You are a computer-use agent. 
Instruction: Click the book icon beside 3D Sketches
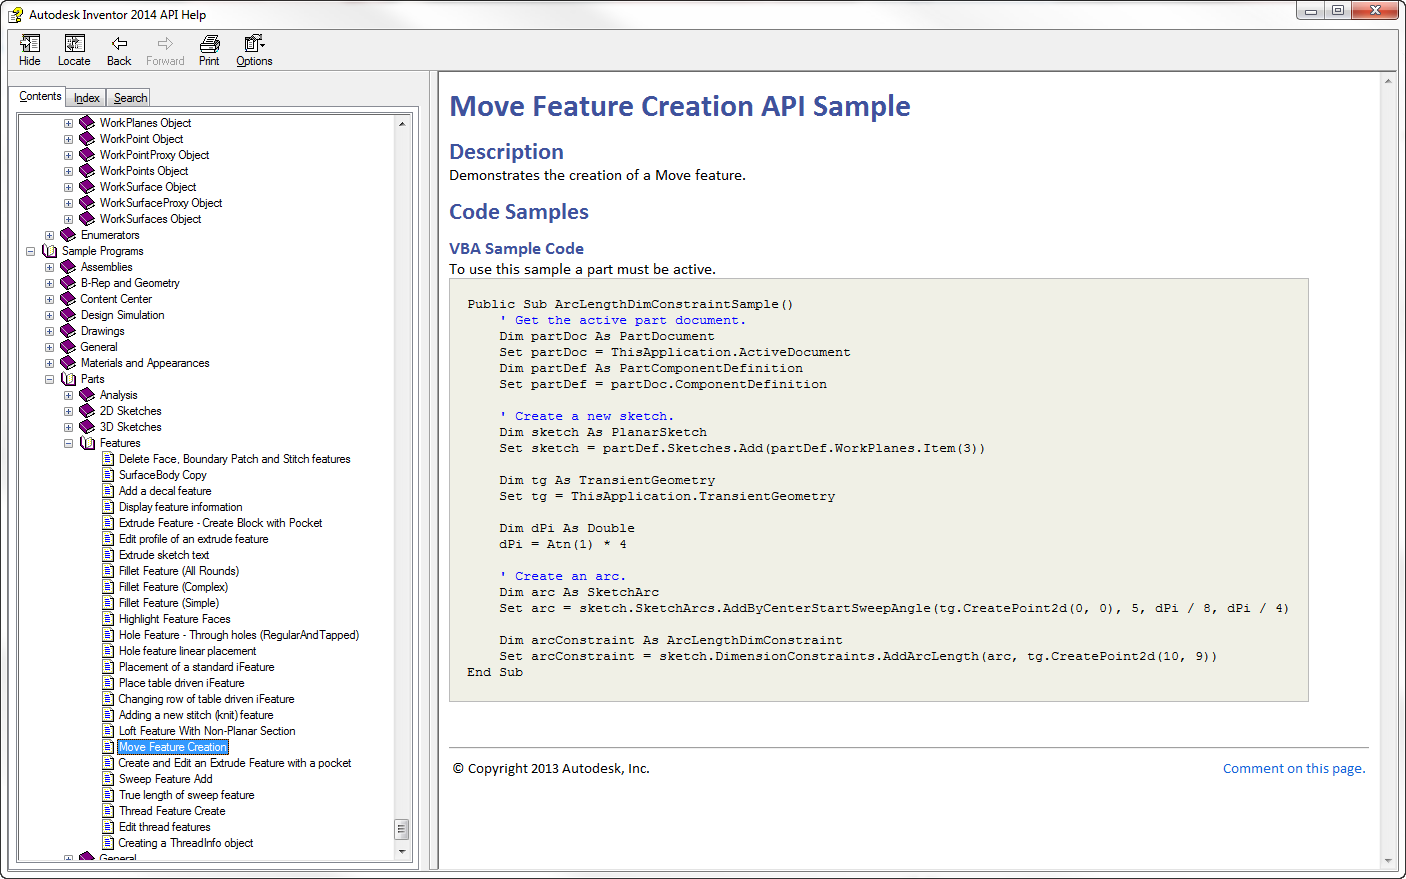click(87, 427)
